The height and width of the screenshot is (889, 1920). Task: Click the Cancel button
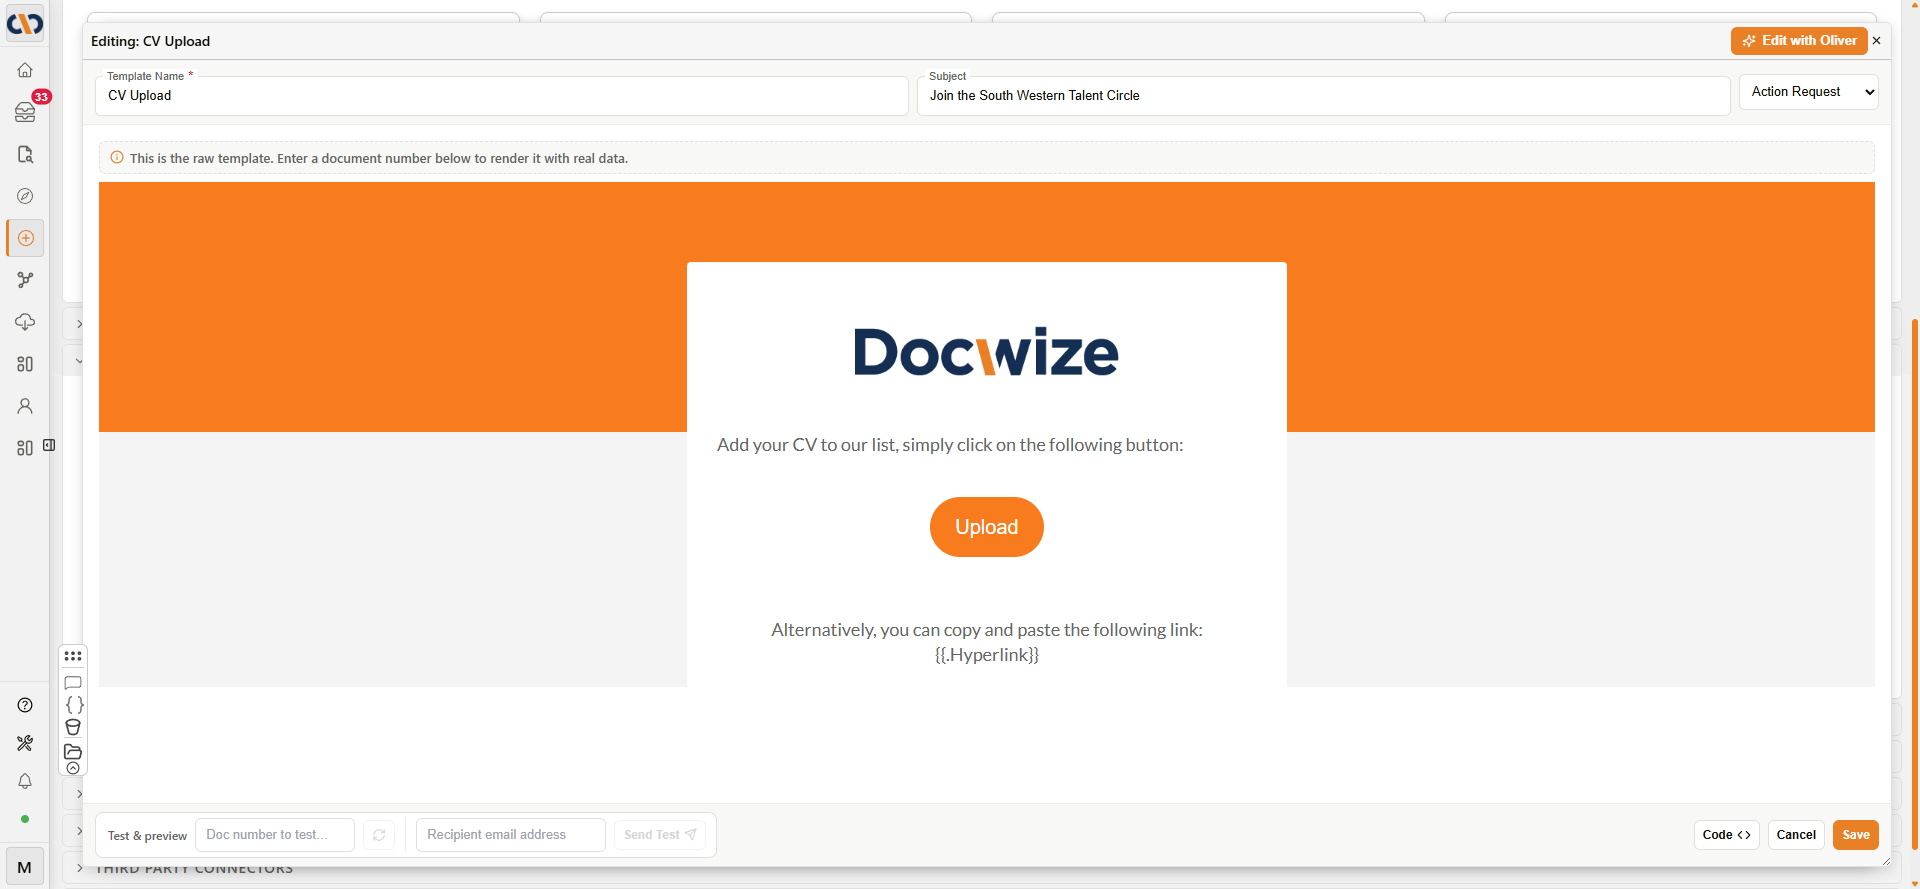1796,835
